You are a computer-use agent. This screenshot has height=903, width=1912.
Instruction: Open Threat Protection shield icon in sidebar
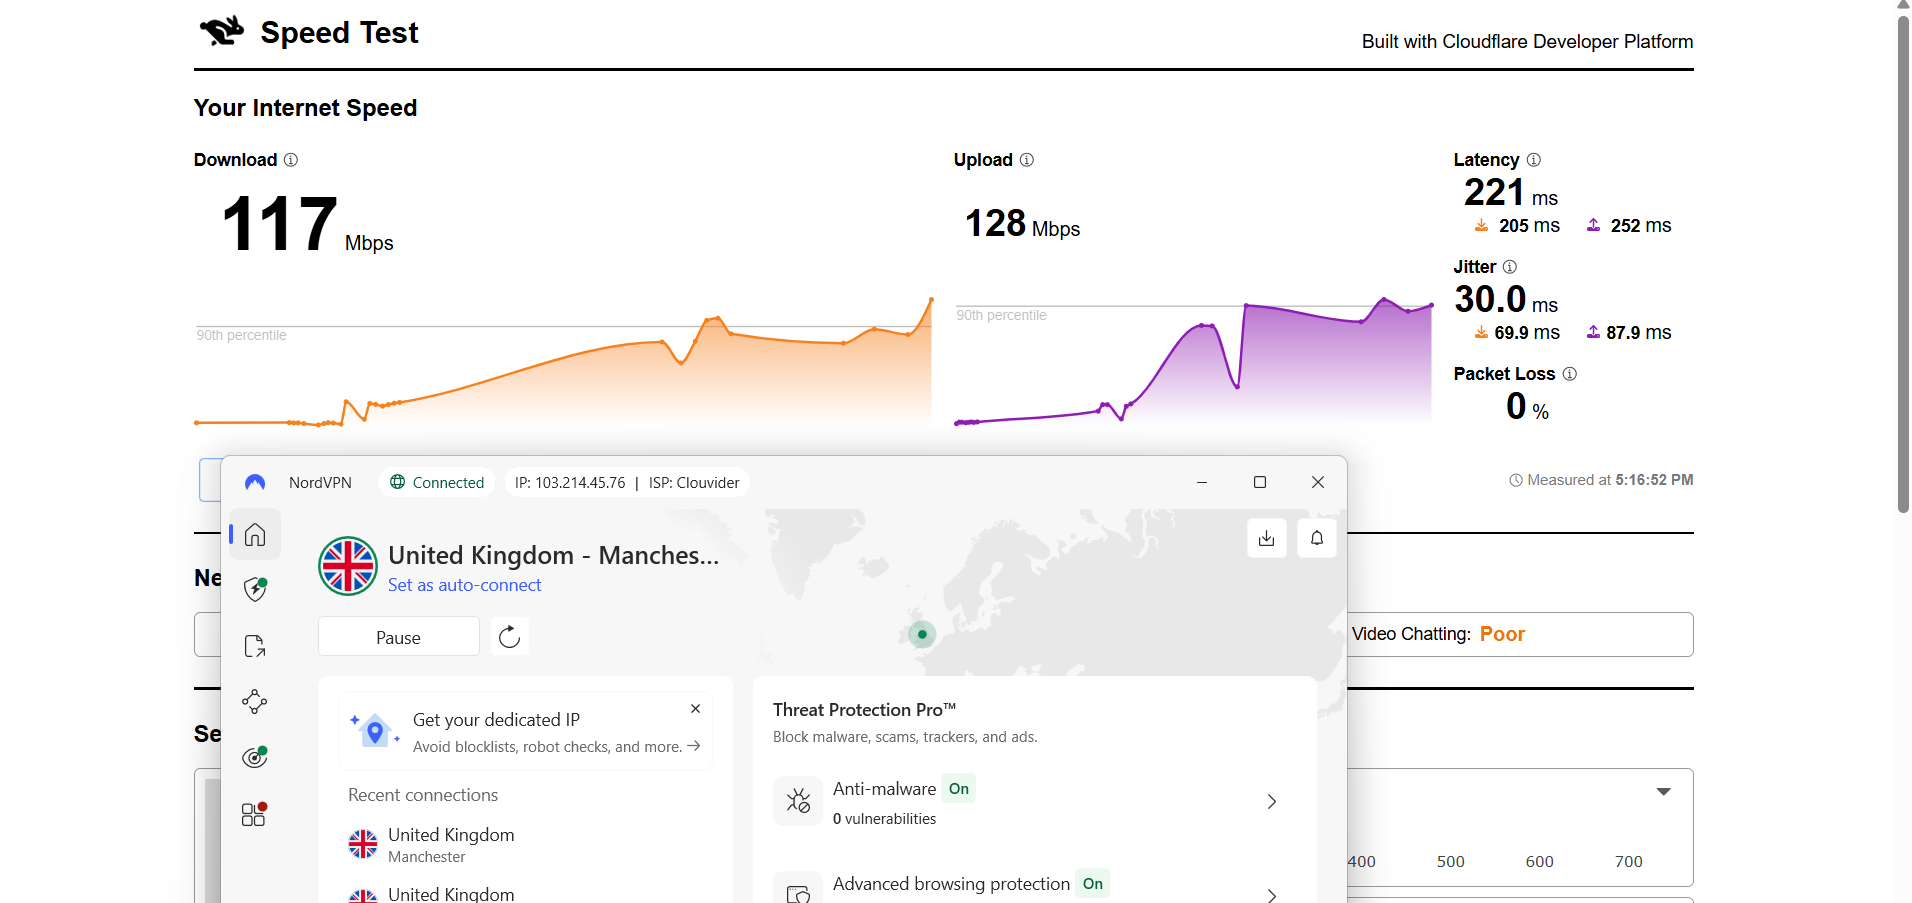pyautogui.click(x=254, y=589)
